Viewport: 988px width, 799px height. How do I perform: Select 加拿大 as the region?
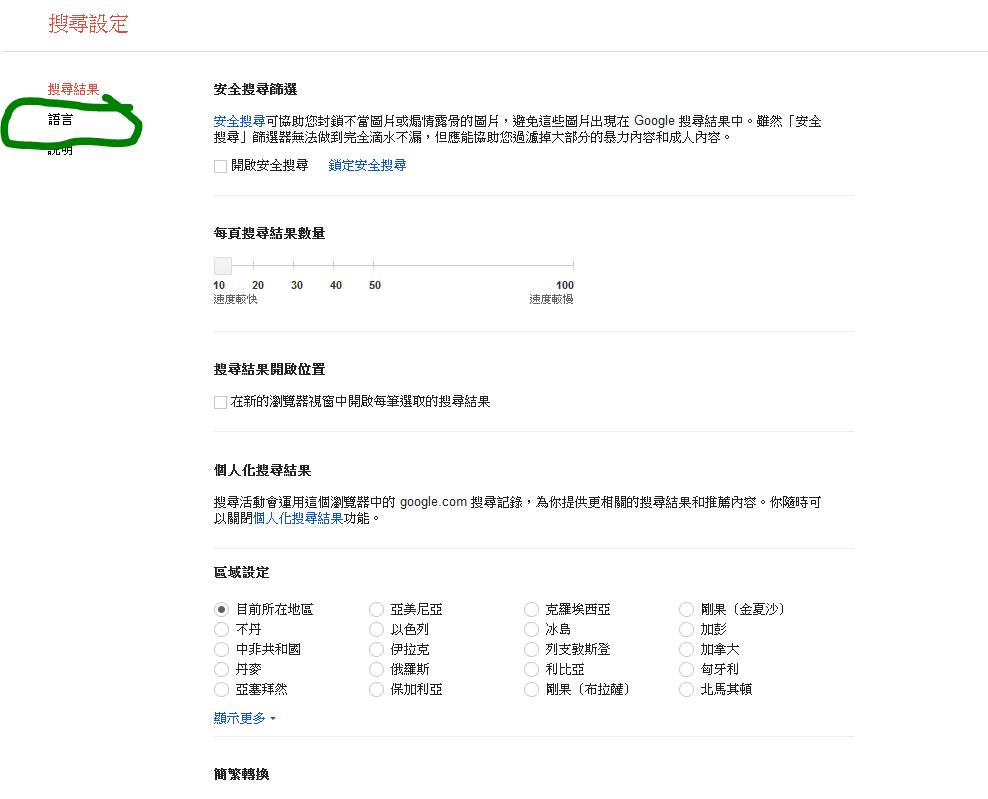coord(687,649)
